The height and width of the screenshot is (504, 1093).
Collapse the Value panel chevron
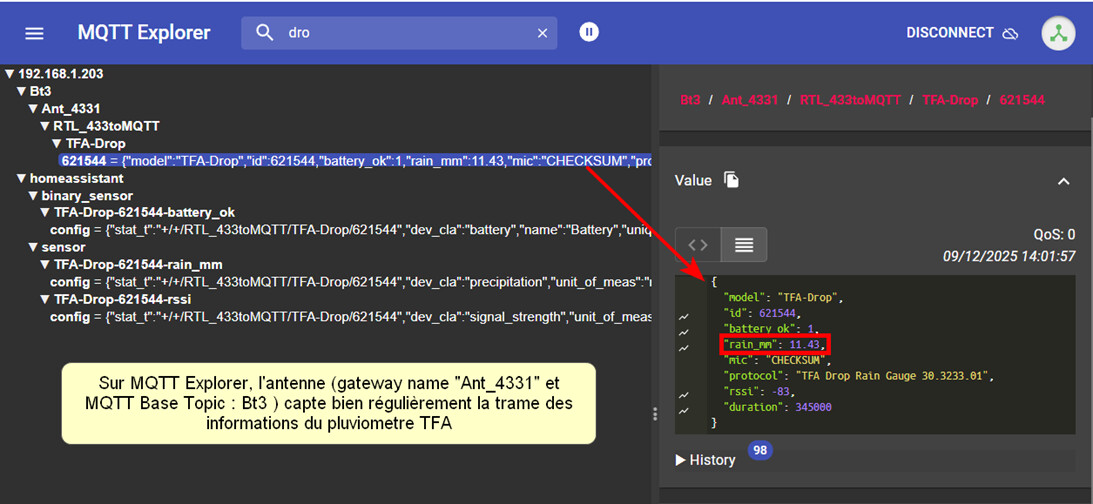click(1063, 181)
